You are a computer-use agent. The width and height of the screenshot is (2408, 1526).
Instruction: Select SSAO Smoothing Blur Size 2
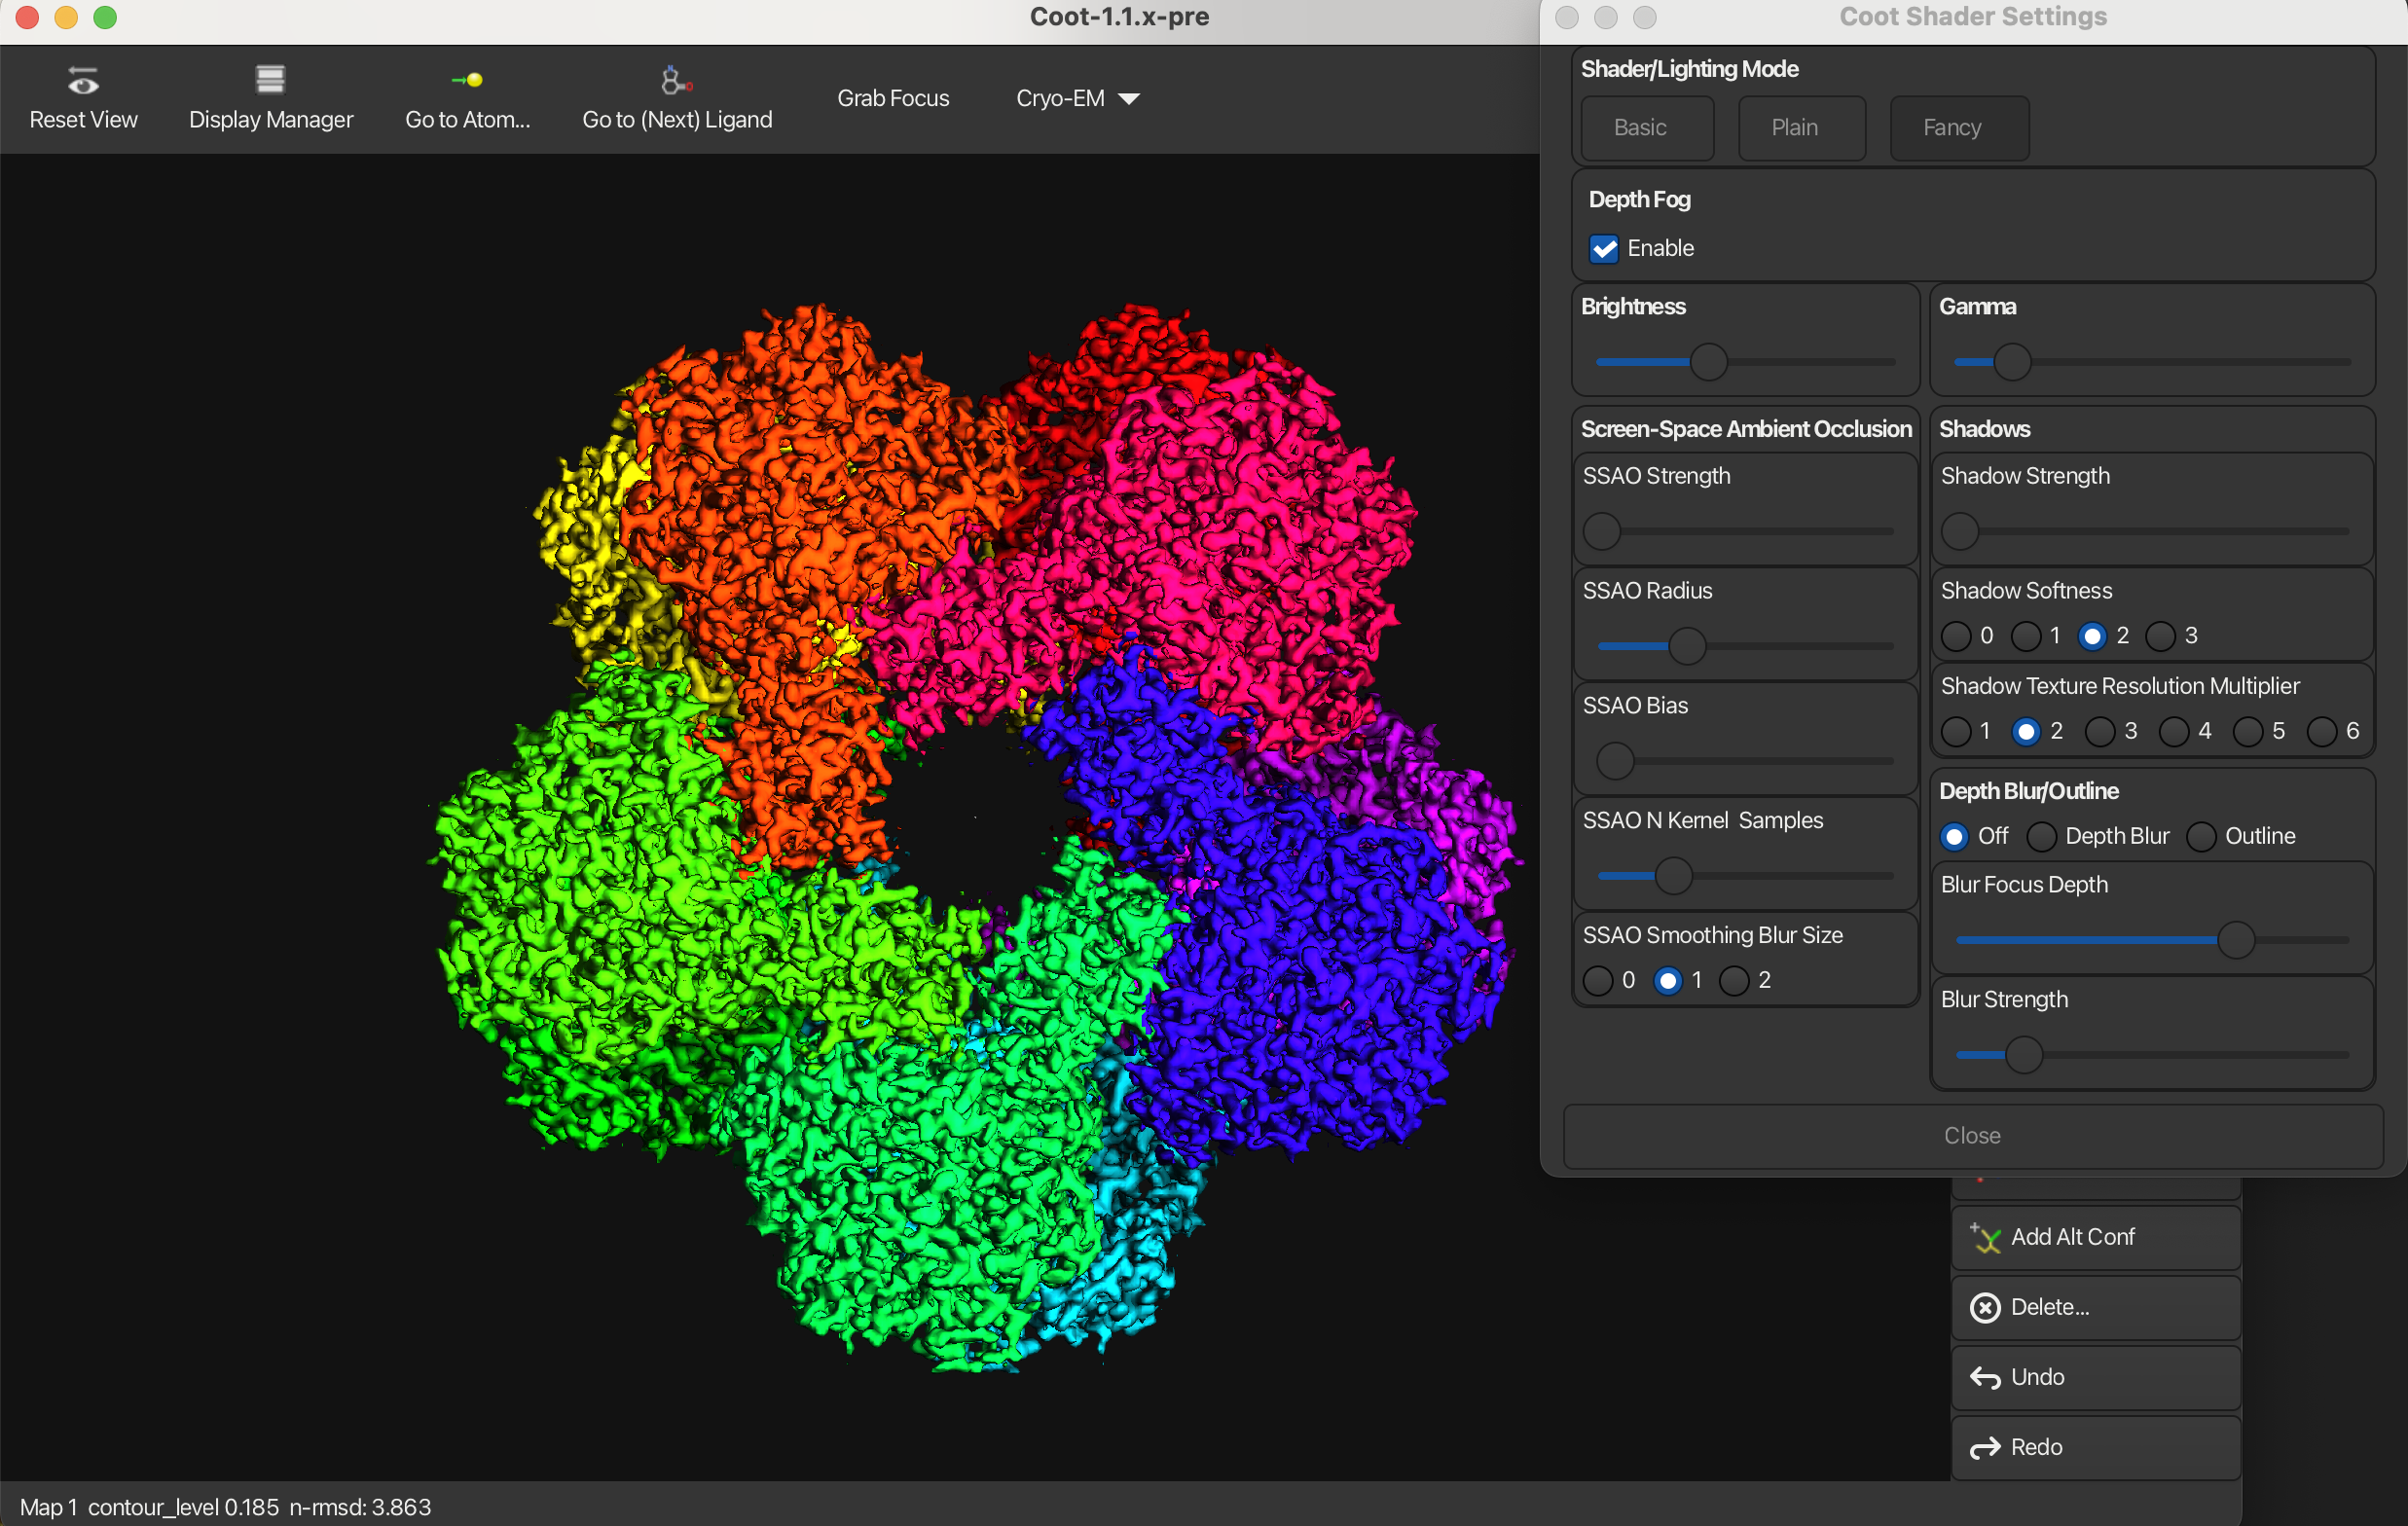[1734, 981]
